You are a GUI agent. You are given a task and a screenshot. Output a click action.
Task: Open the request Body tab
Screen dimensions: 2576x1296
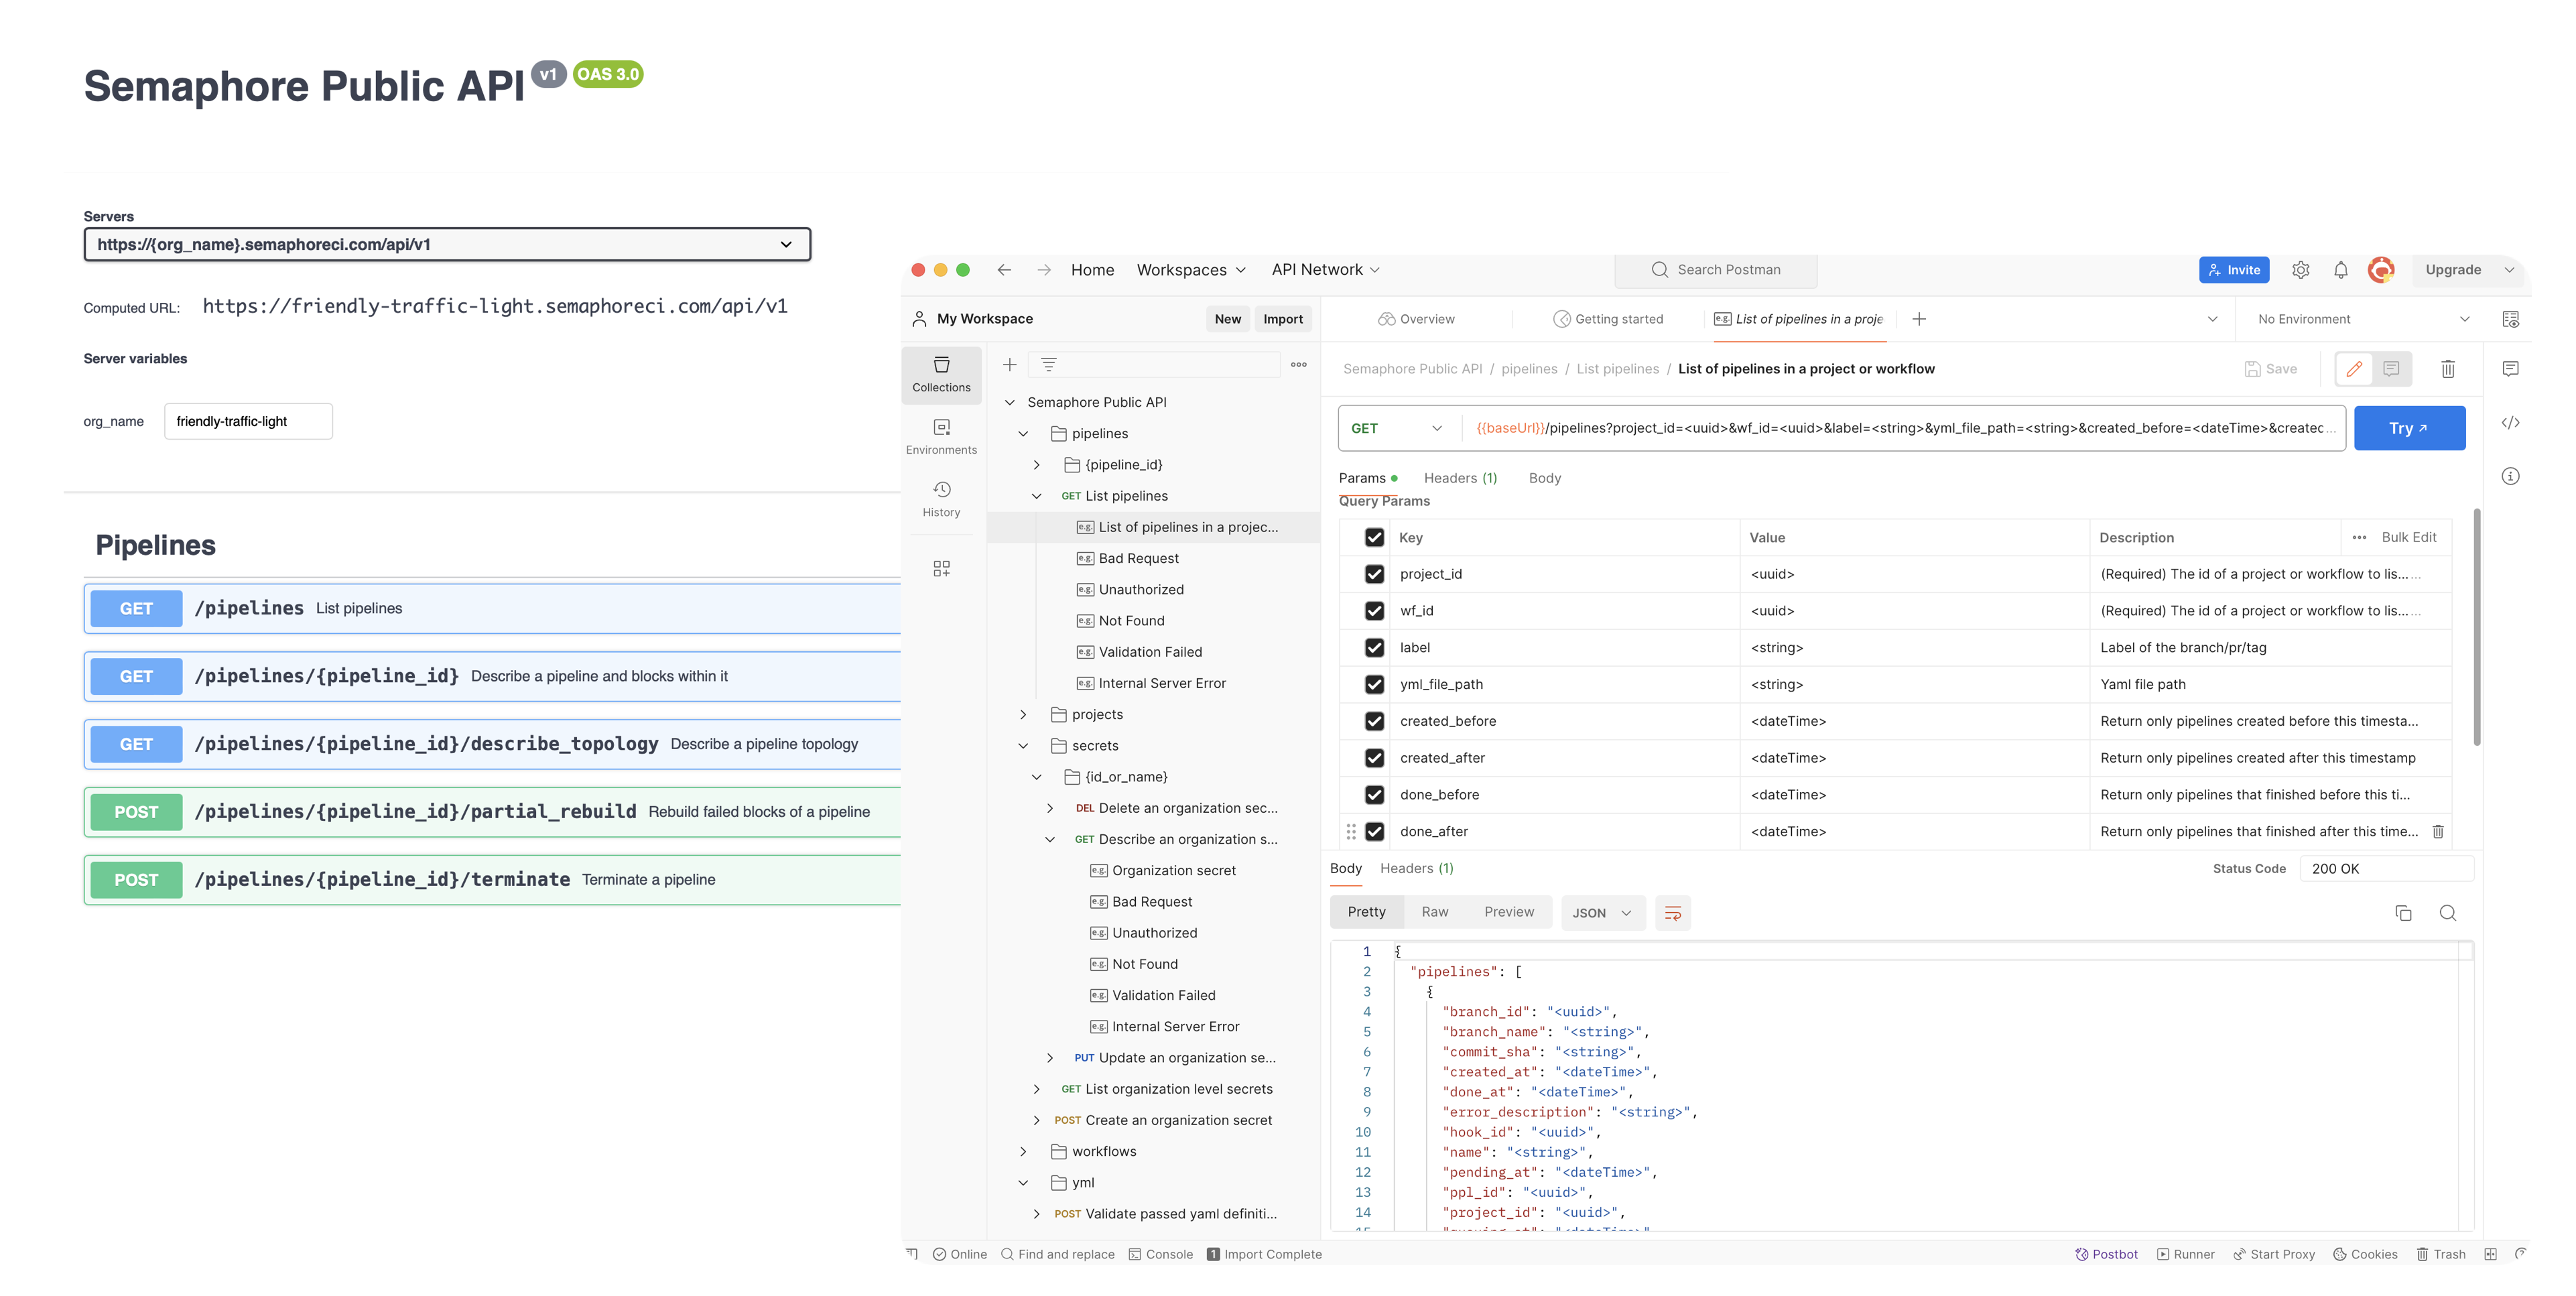pyautogui.click(x=1544, y=478)
